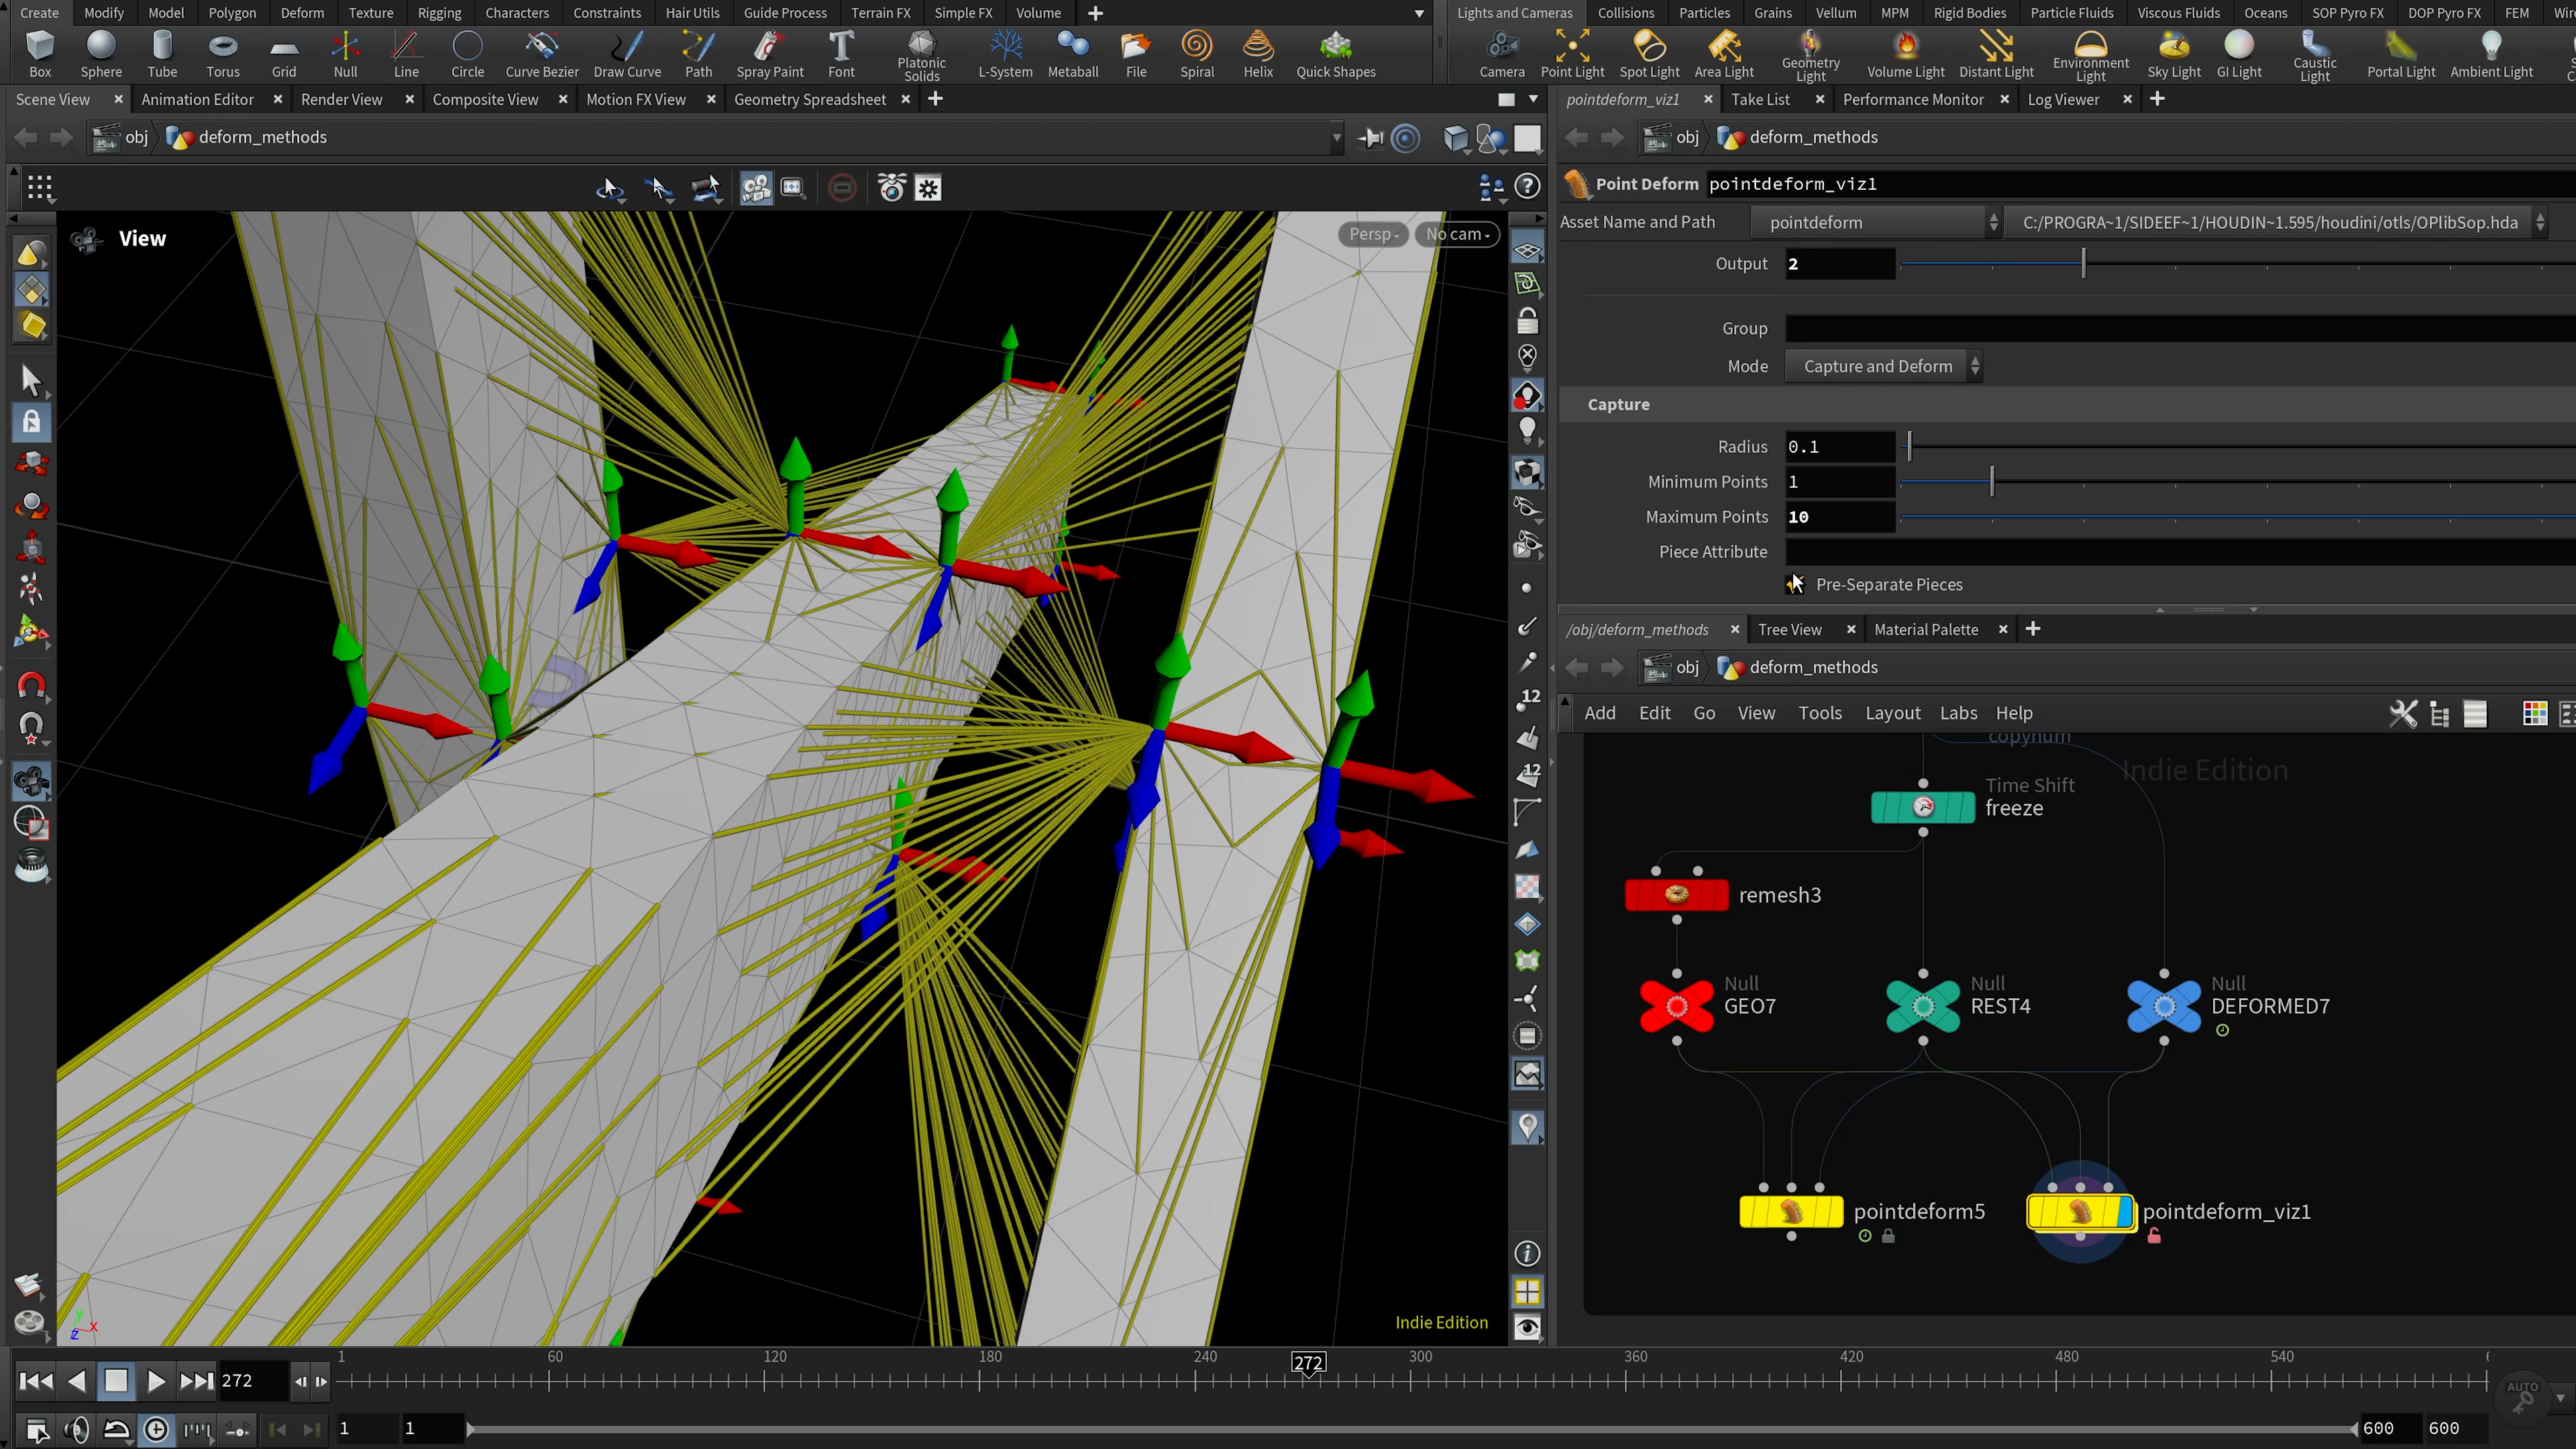Click the remesh3 node
Image resolution: width=2576 pixels, height=1449 pixels.
click(1676, 895)
